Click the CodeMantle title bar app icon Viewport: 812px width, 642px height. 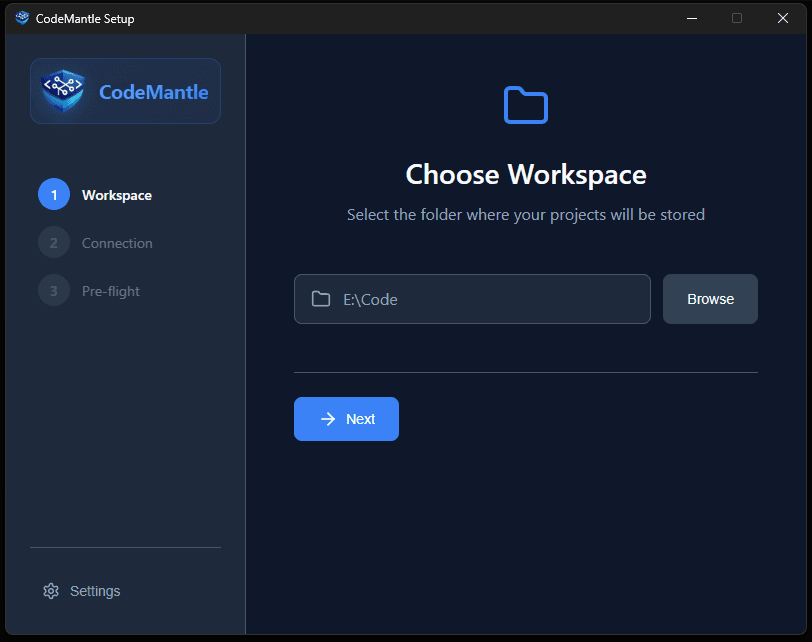click(22, 18)
